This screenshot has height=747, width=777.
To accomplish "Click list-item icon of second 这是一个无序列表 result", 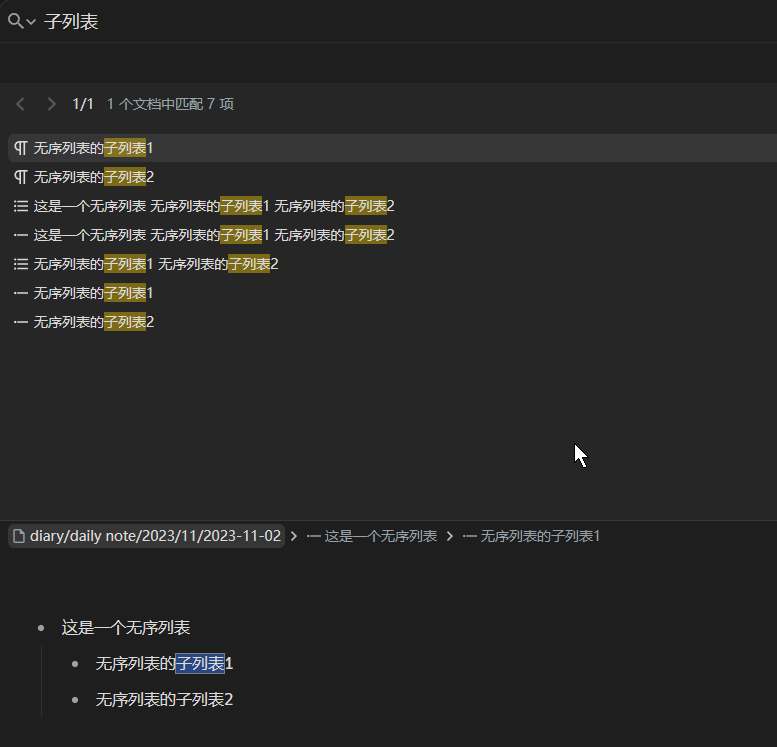I will pyautogui.click(x=20, y=235).
